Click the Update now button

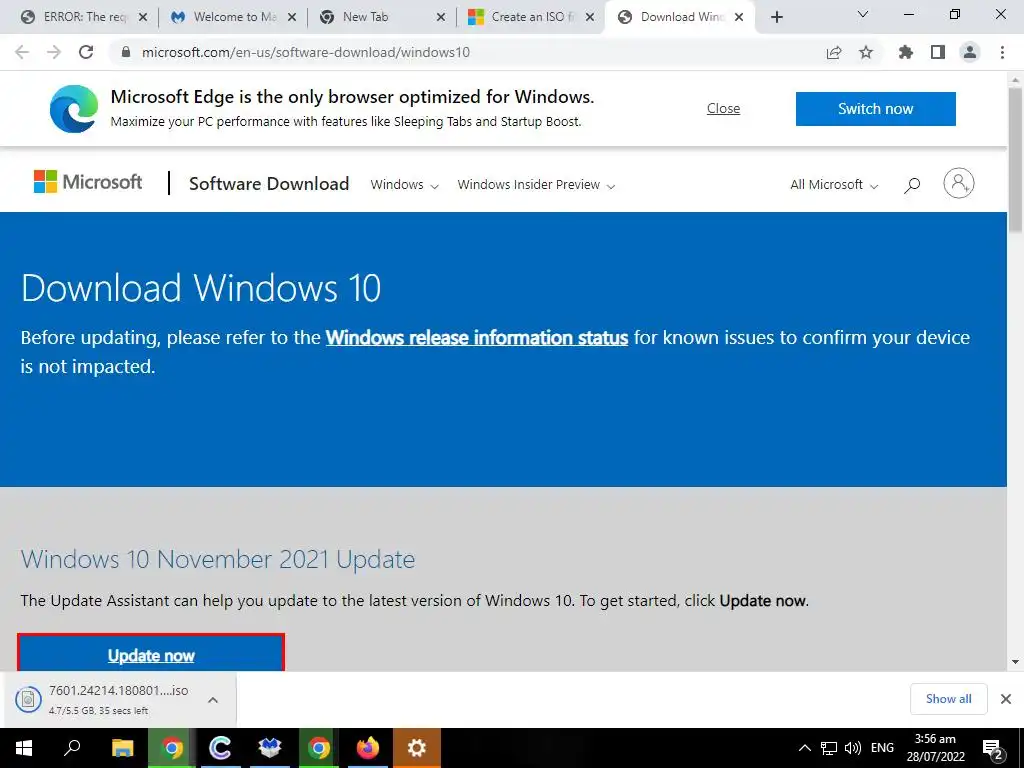pos(151,654)
